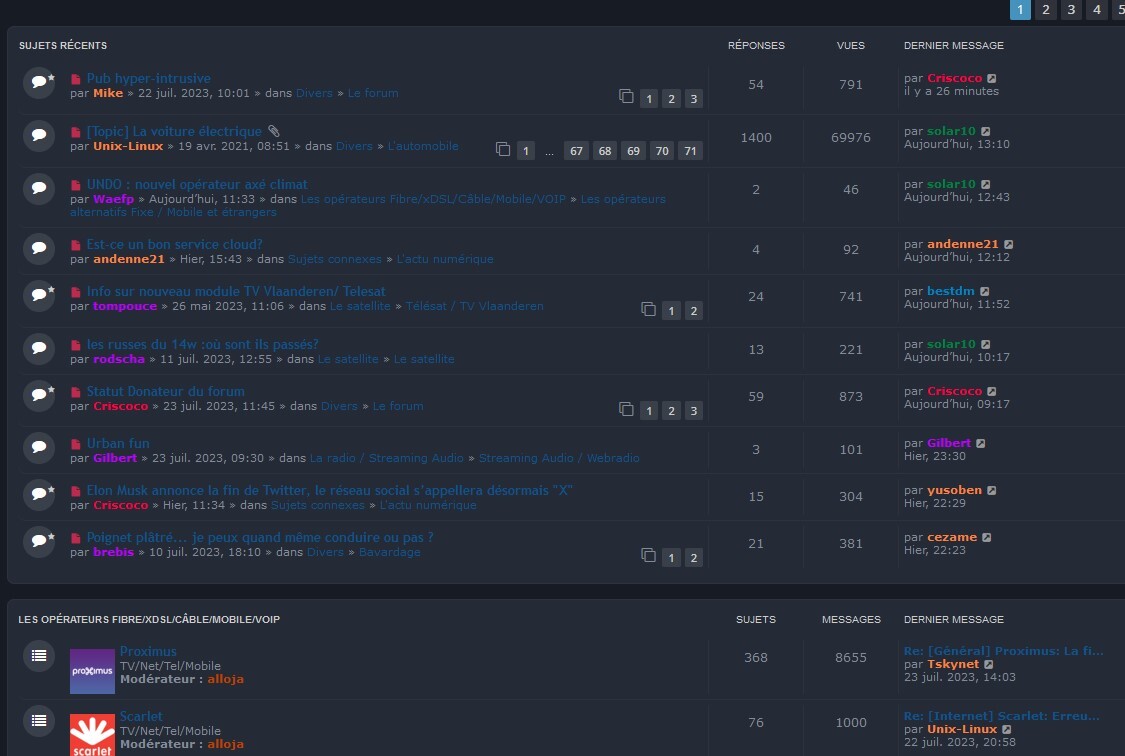This screenshot has height=756, width=1125.
Task: Open Re: [Général] Proximus: La fi... last message
Action: click(1003, 651)
